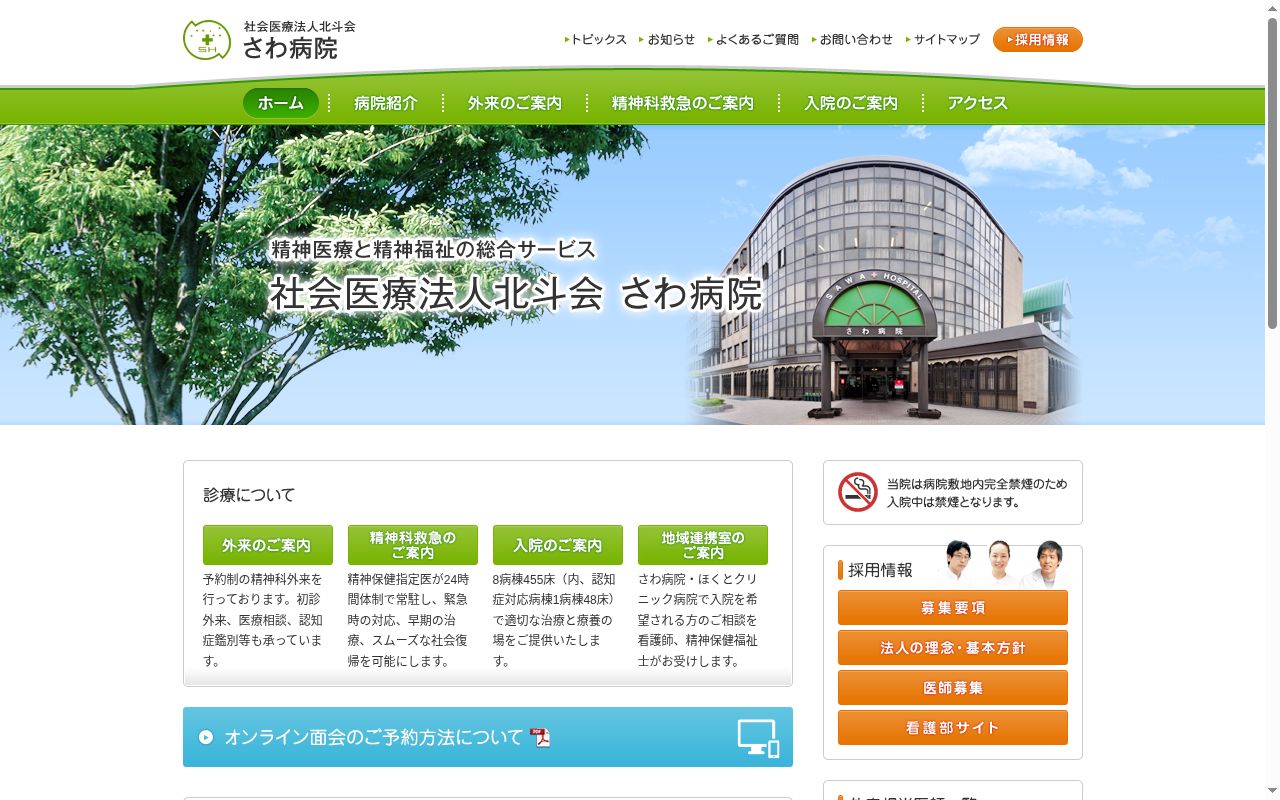Click the orange 採用情報 header button
1280x800 pixels.
click(x=1038, y=40)
